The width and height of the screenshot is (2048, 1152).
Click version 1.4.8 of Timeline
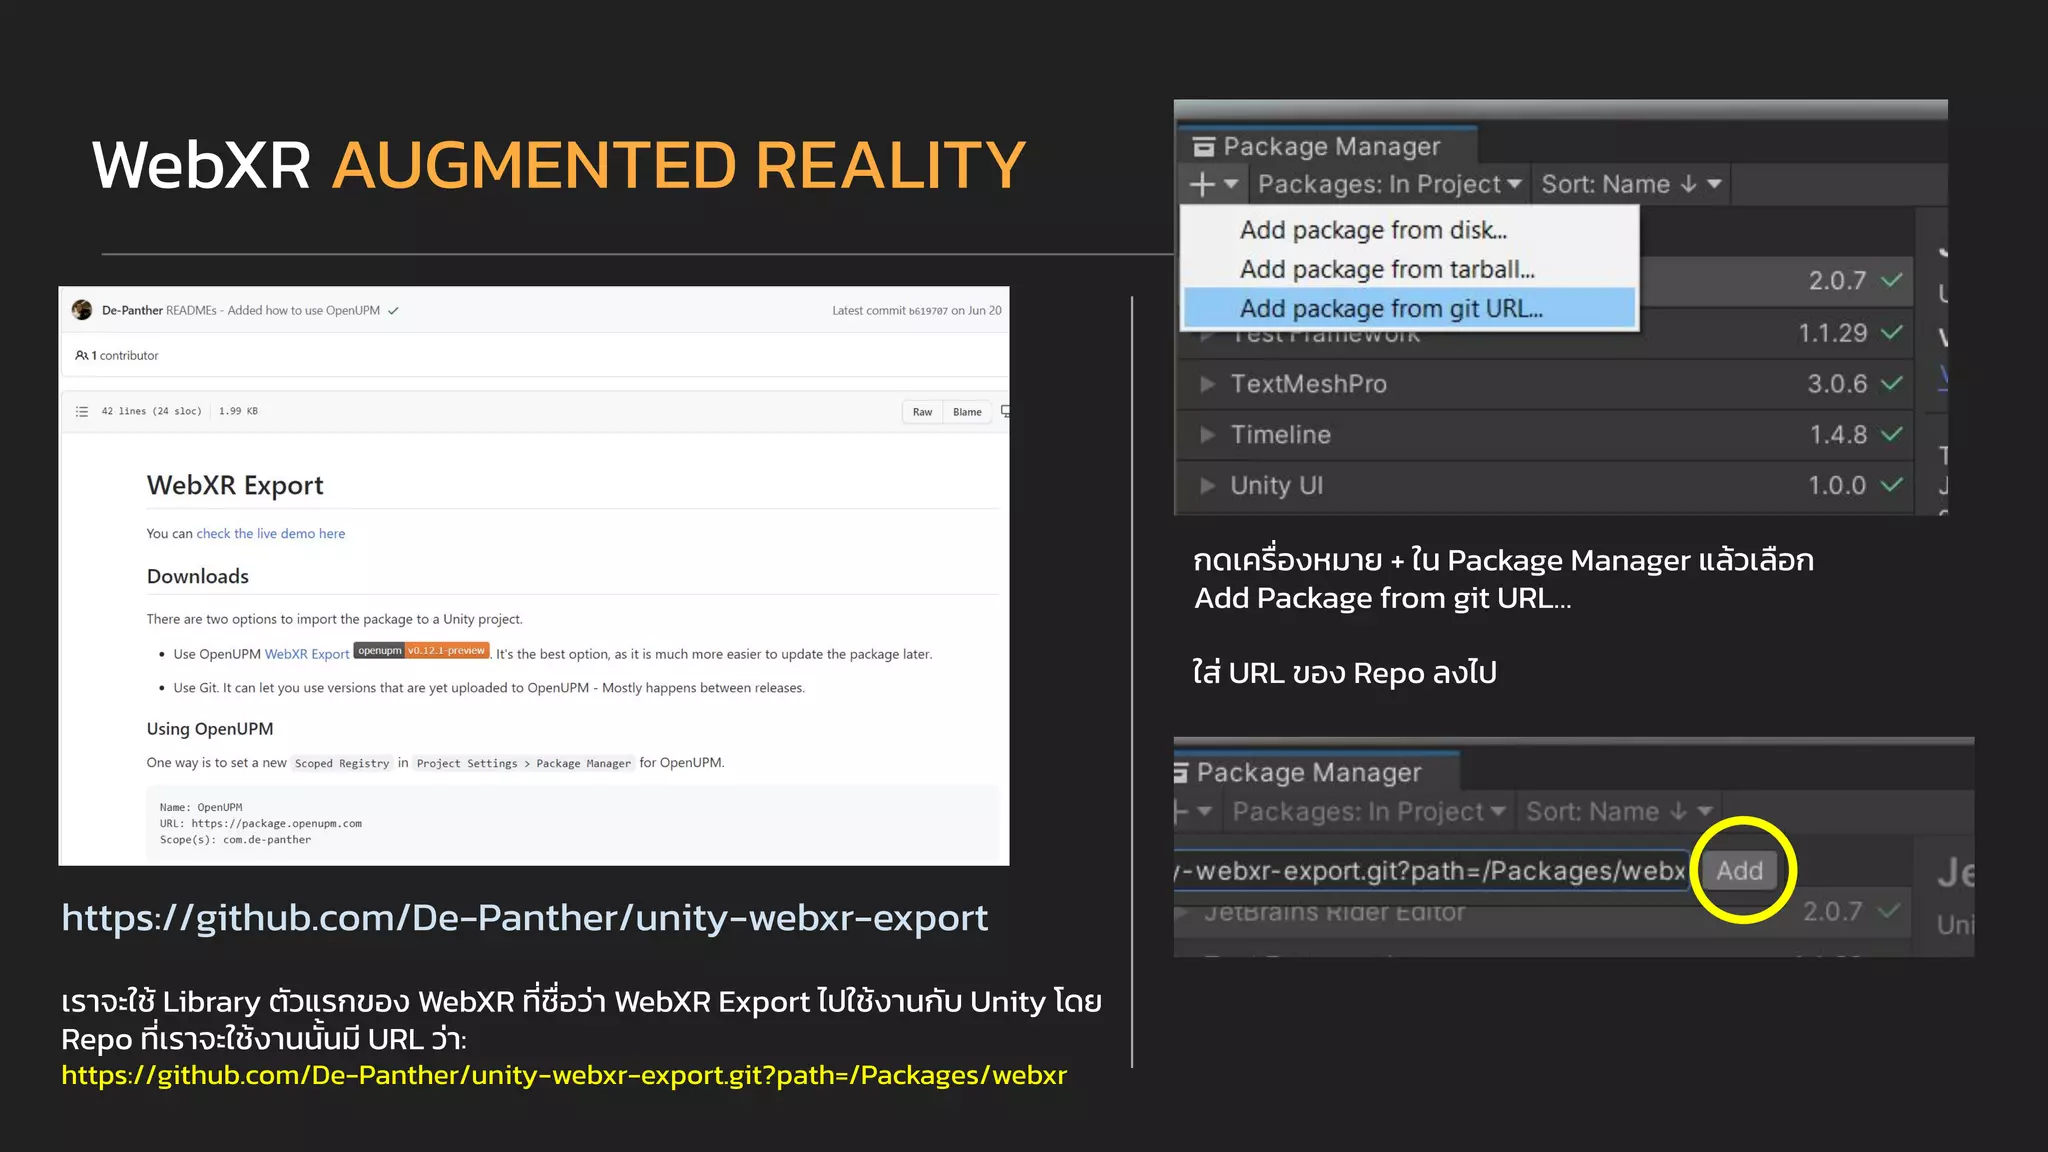pyautogui.click(x=1838, y=435)
